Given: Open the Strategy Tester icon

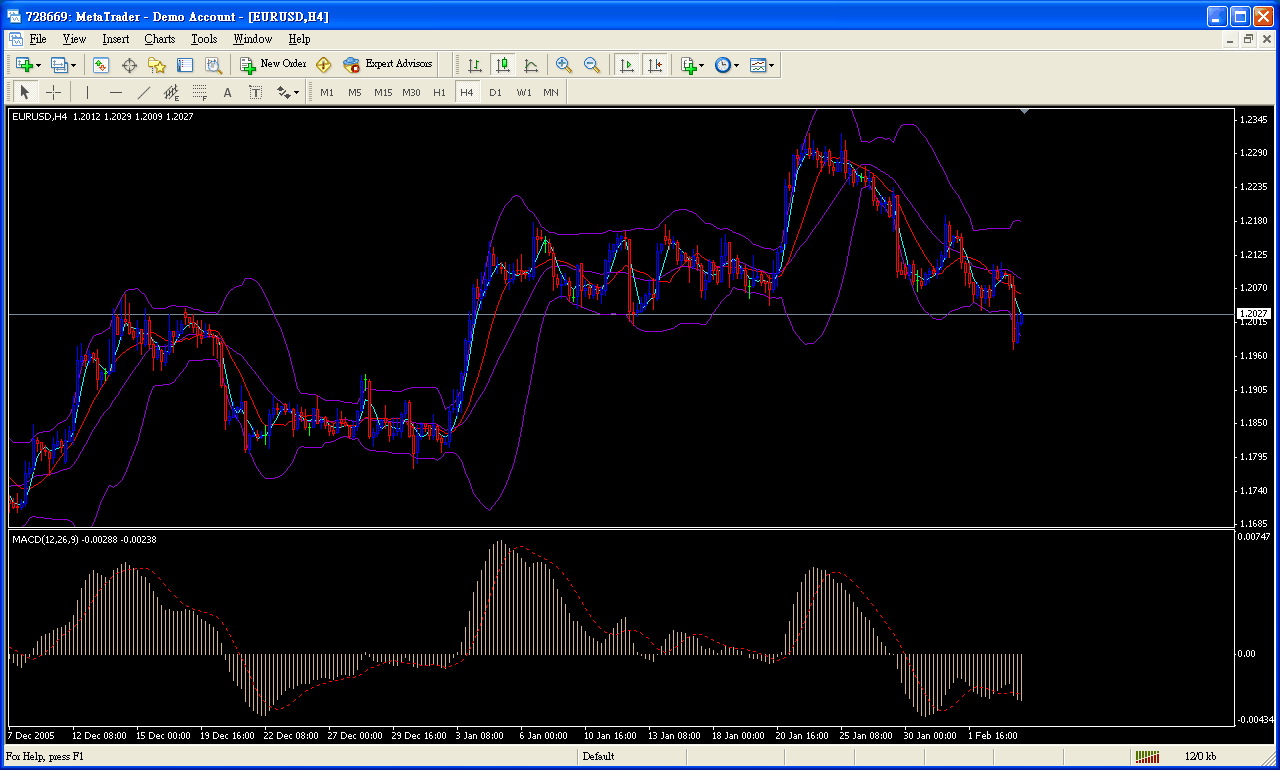Looking at the screenshot, I should pos(213,65).
